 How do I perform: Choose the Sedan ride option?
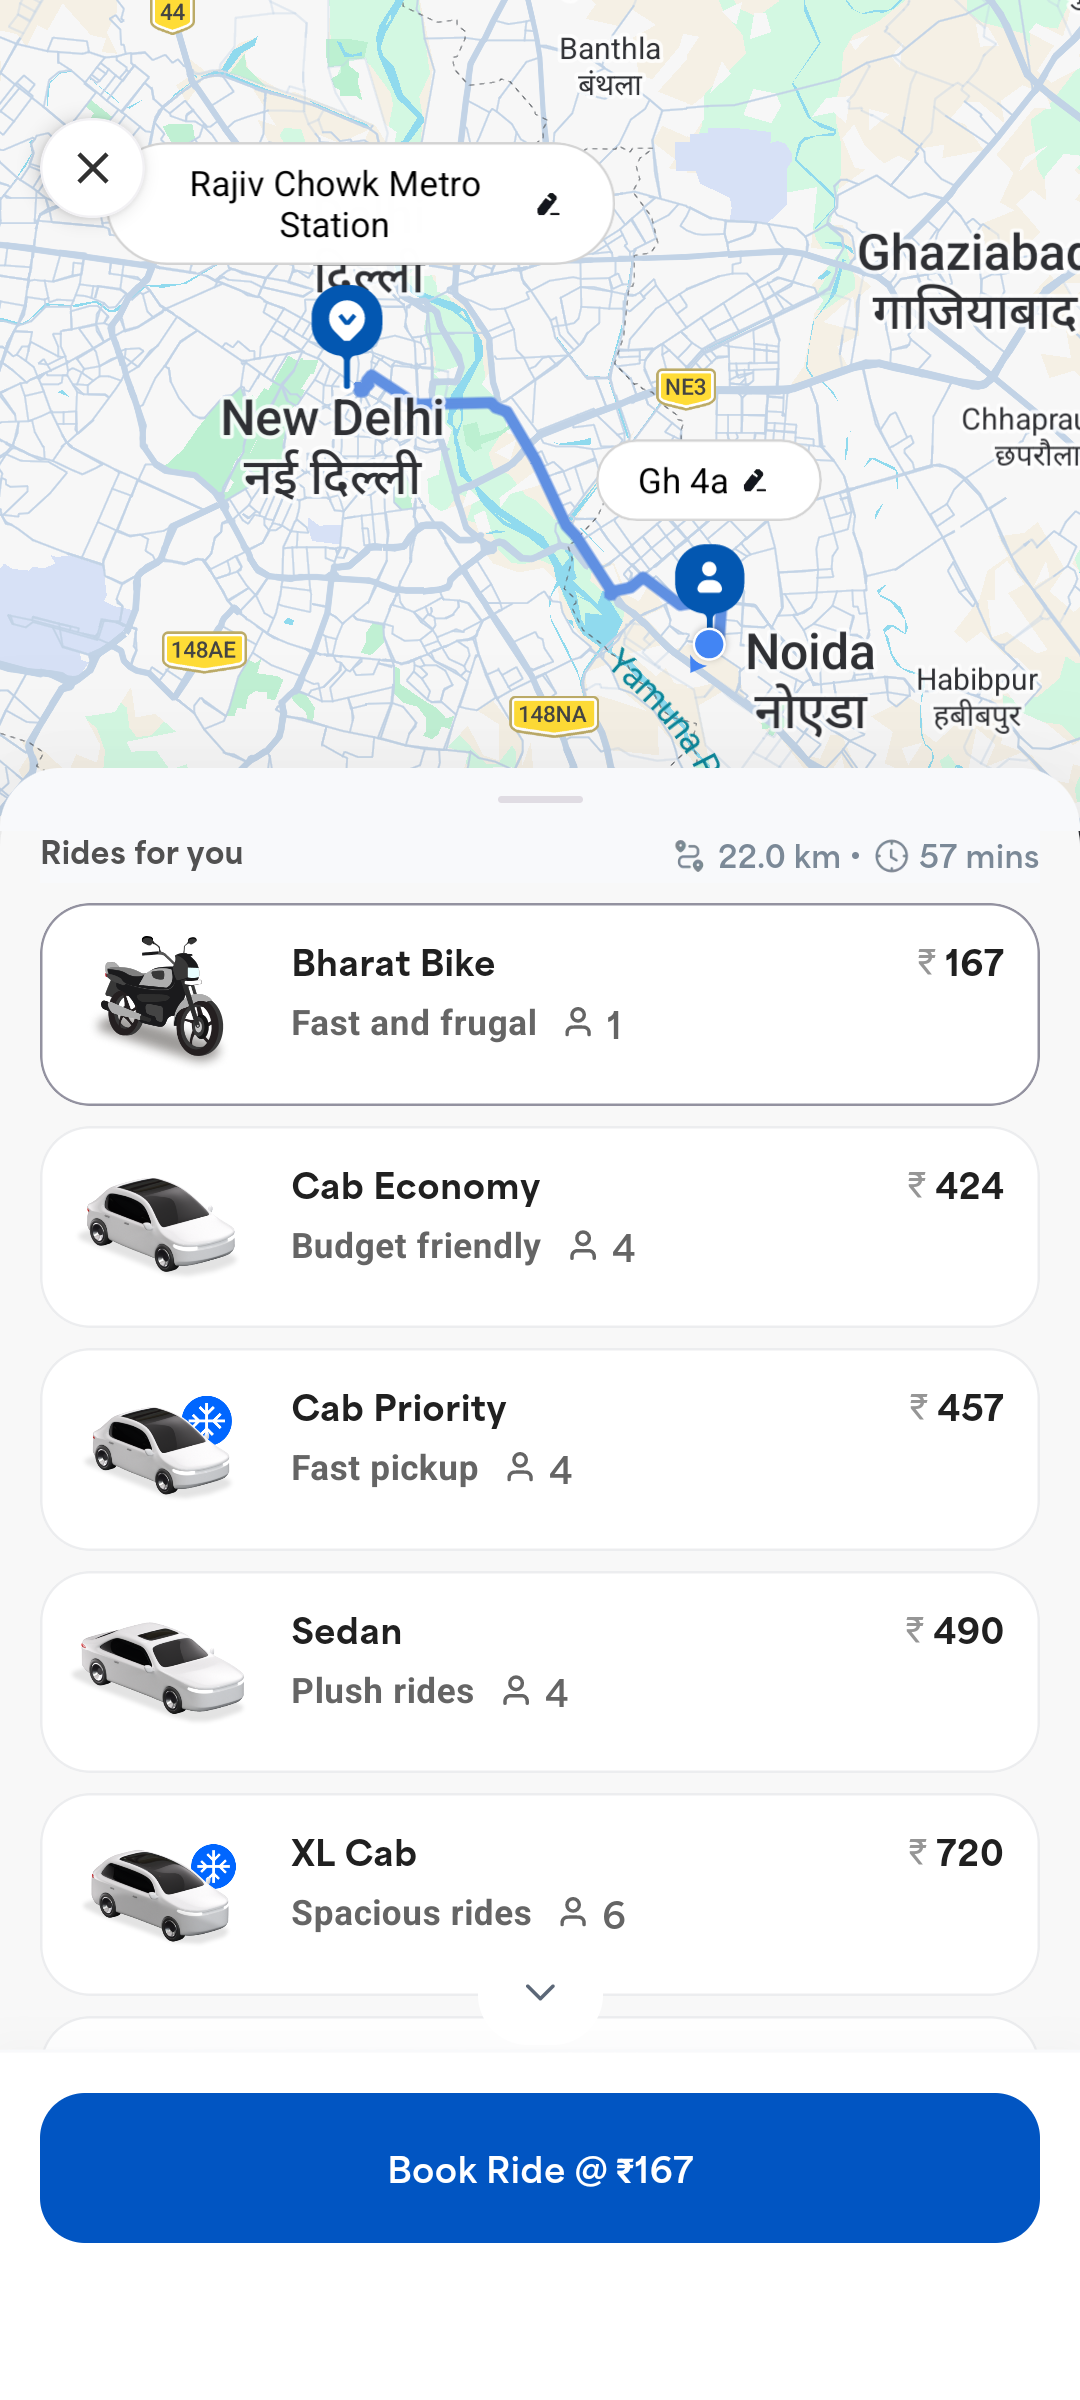[540, 1671]
